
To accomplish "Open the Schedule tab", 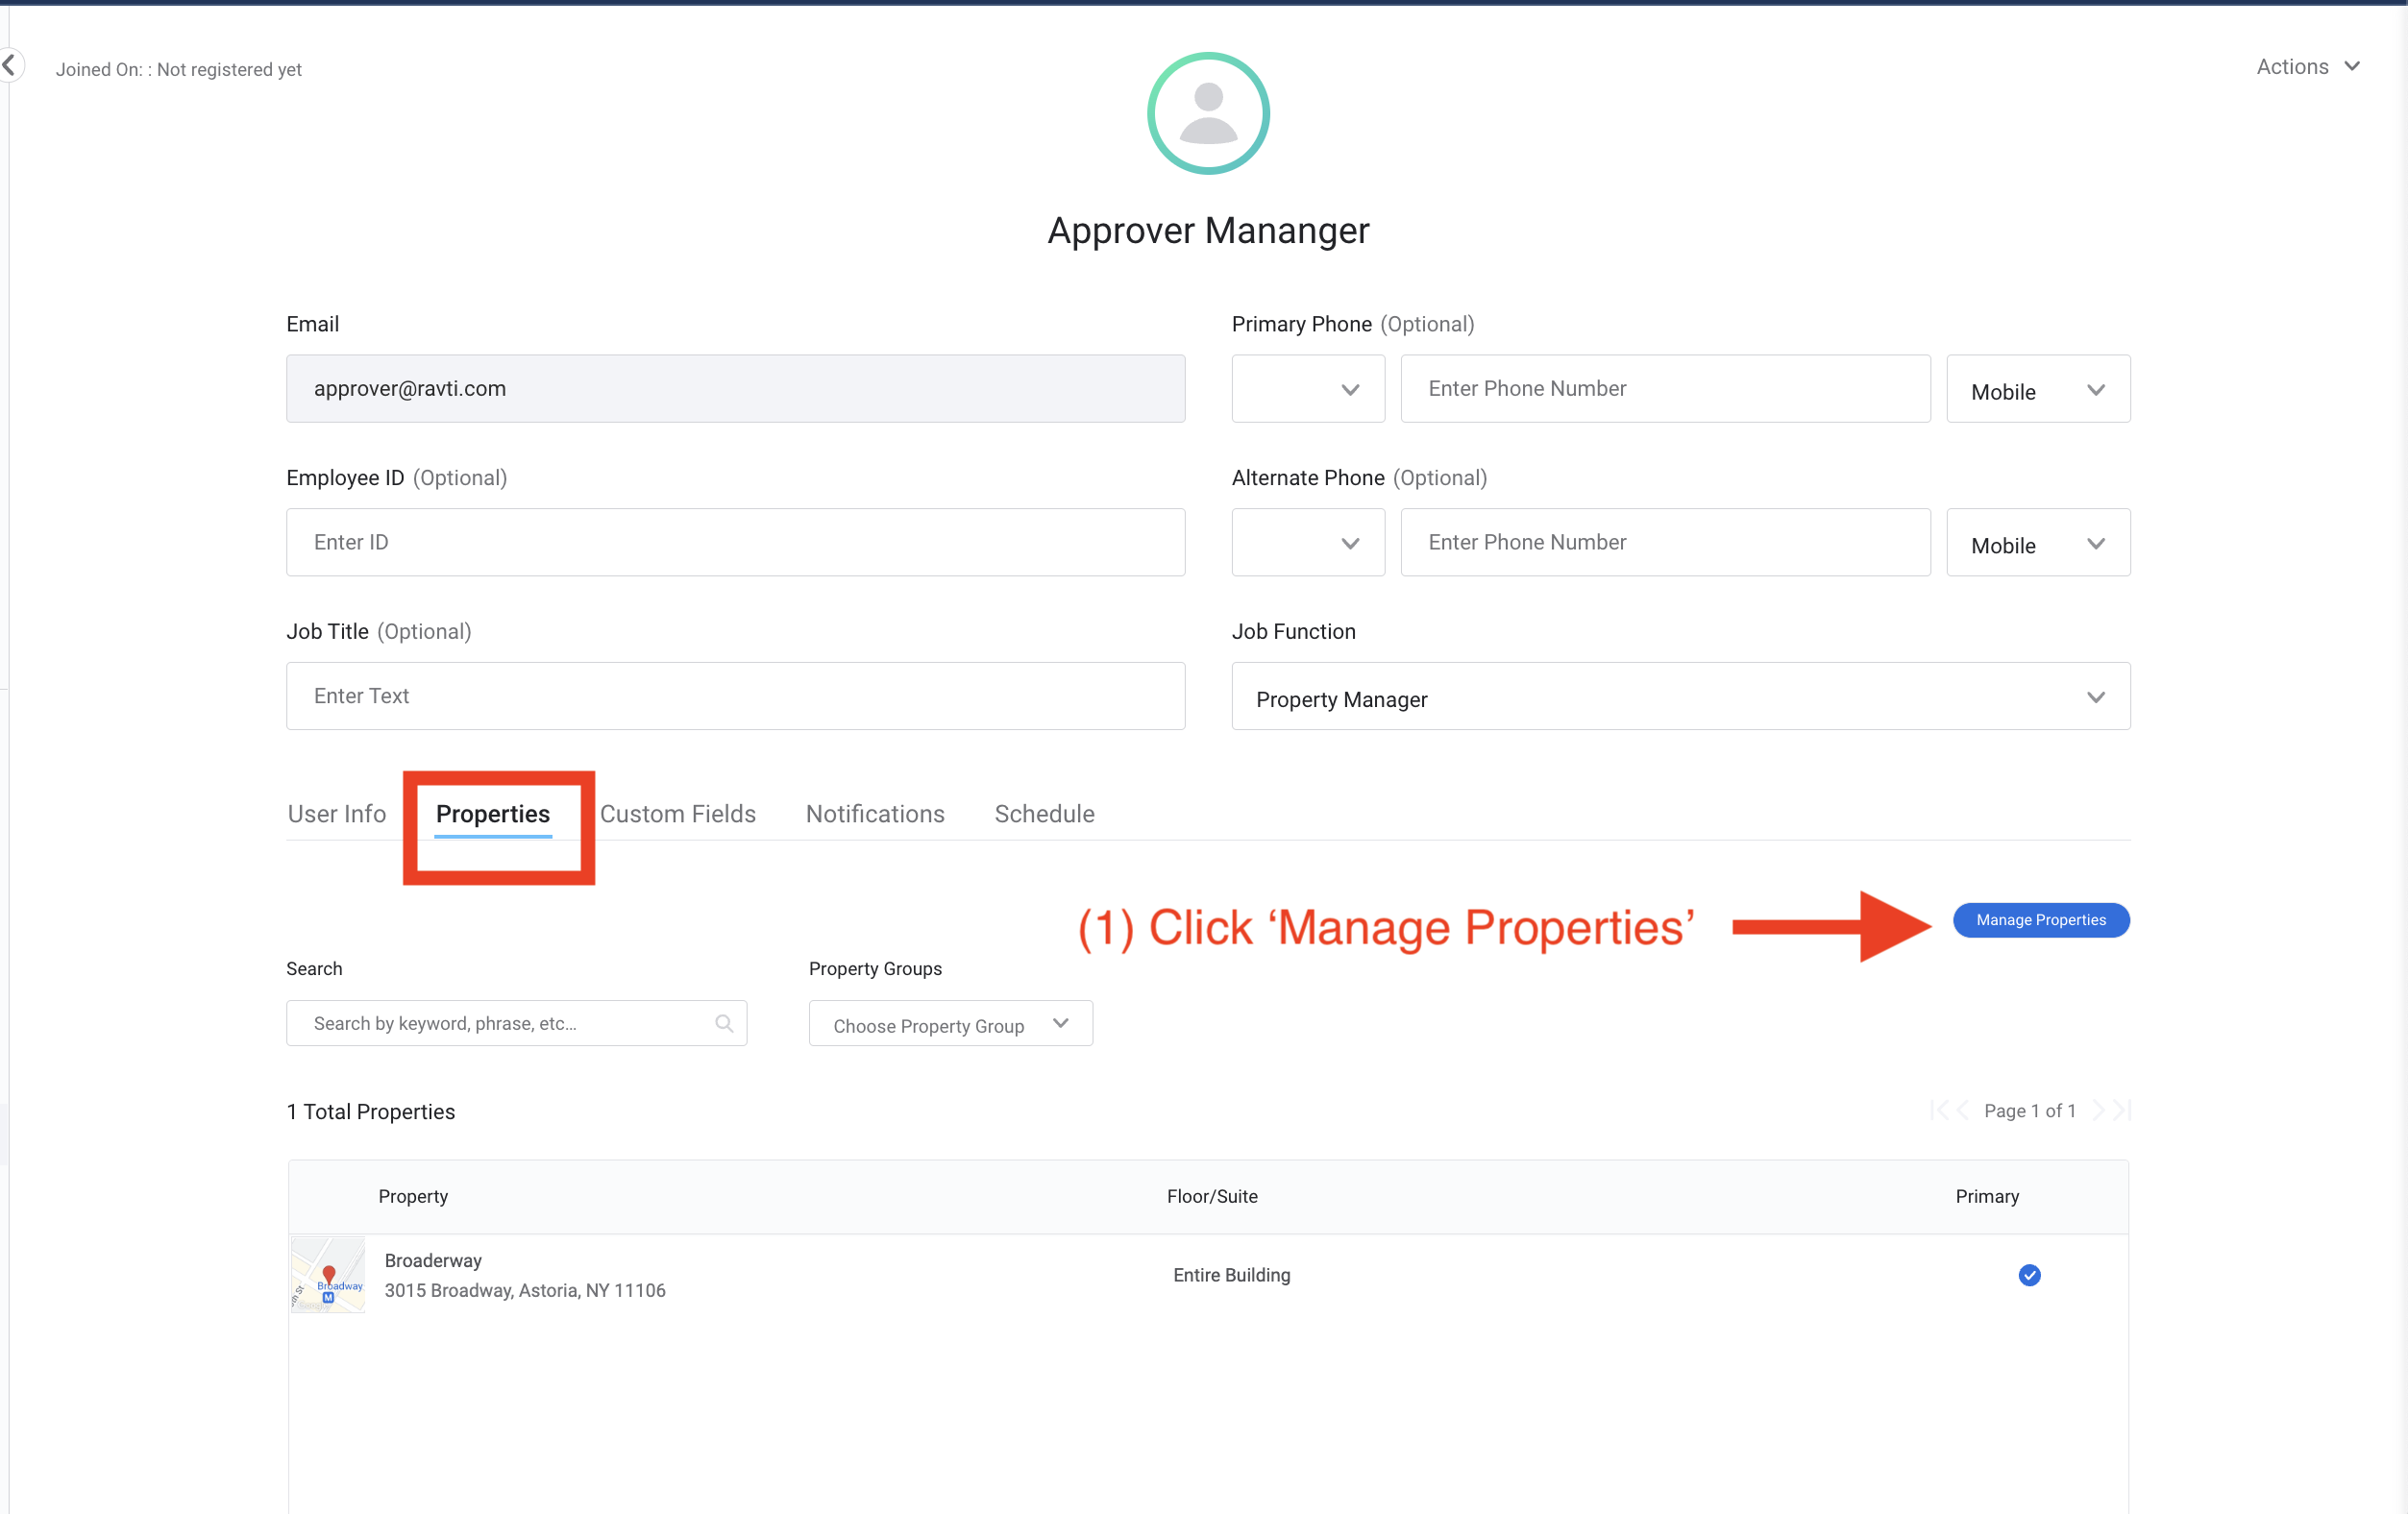I will click(1044, 814).
